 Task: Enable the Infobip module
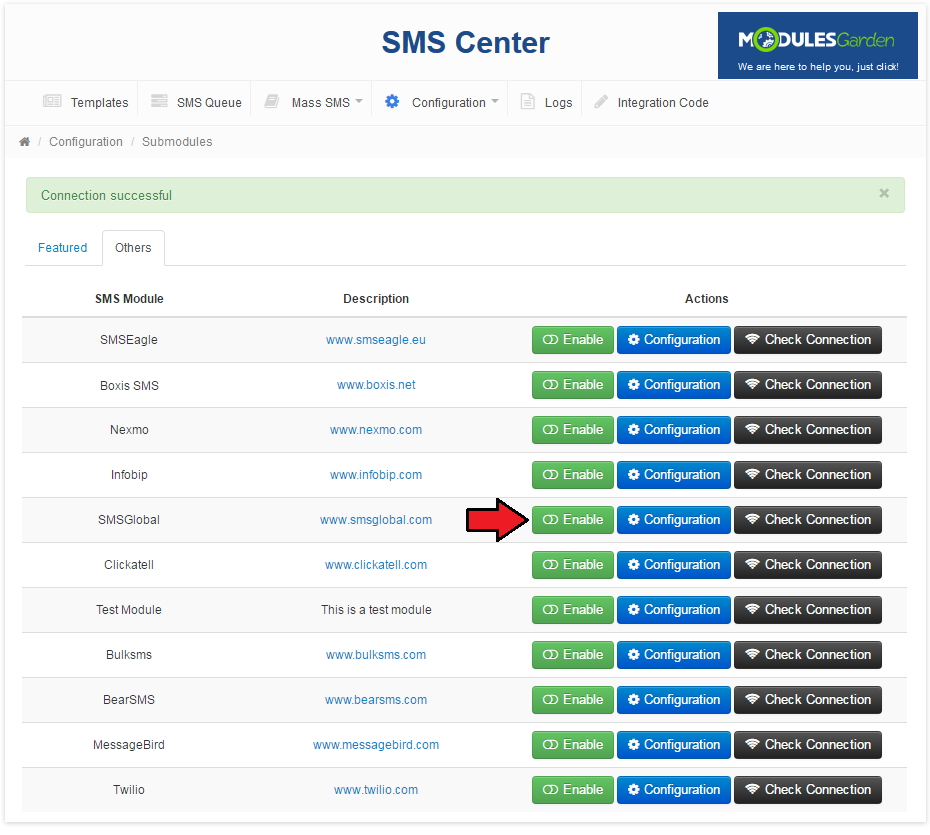pos(572,475)
